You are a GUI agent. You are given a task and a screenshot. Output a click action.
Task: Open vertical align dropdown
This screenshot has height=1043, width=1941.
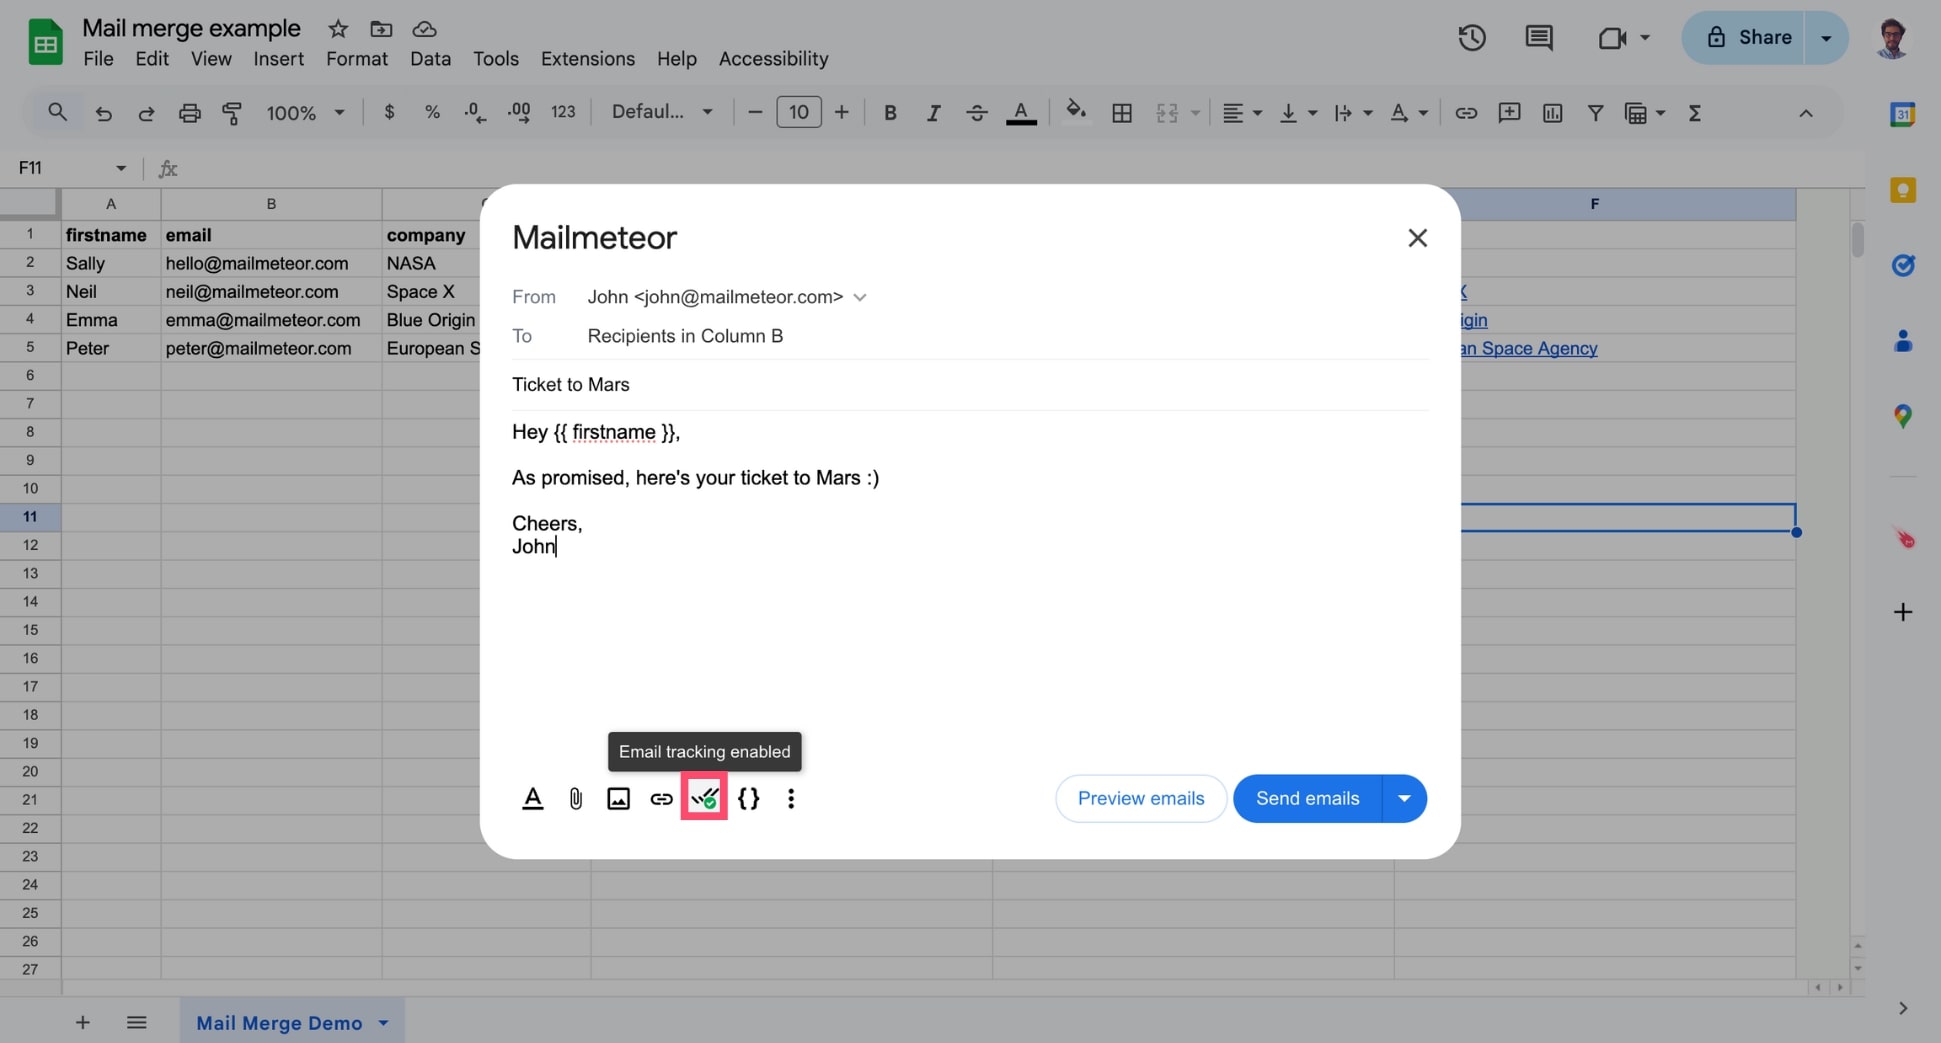1298,113
